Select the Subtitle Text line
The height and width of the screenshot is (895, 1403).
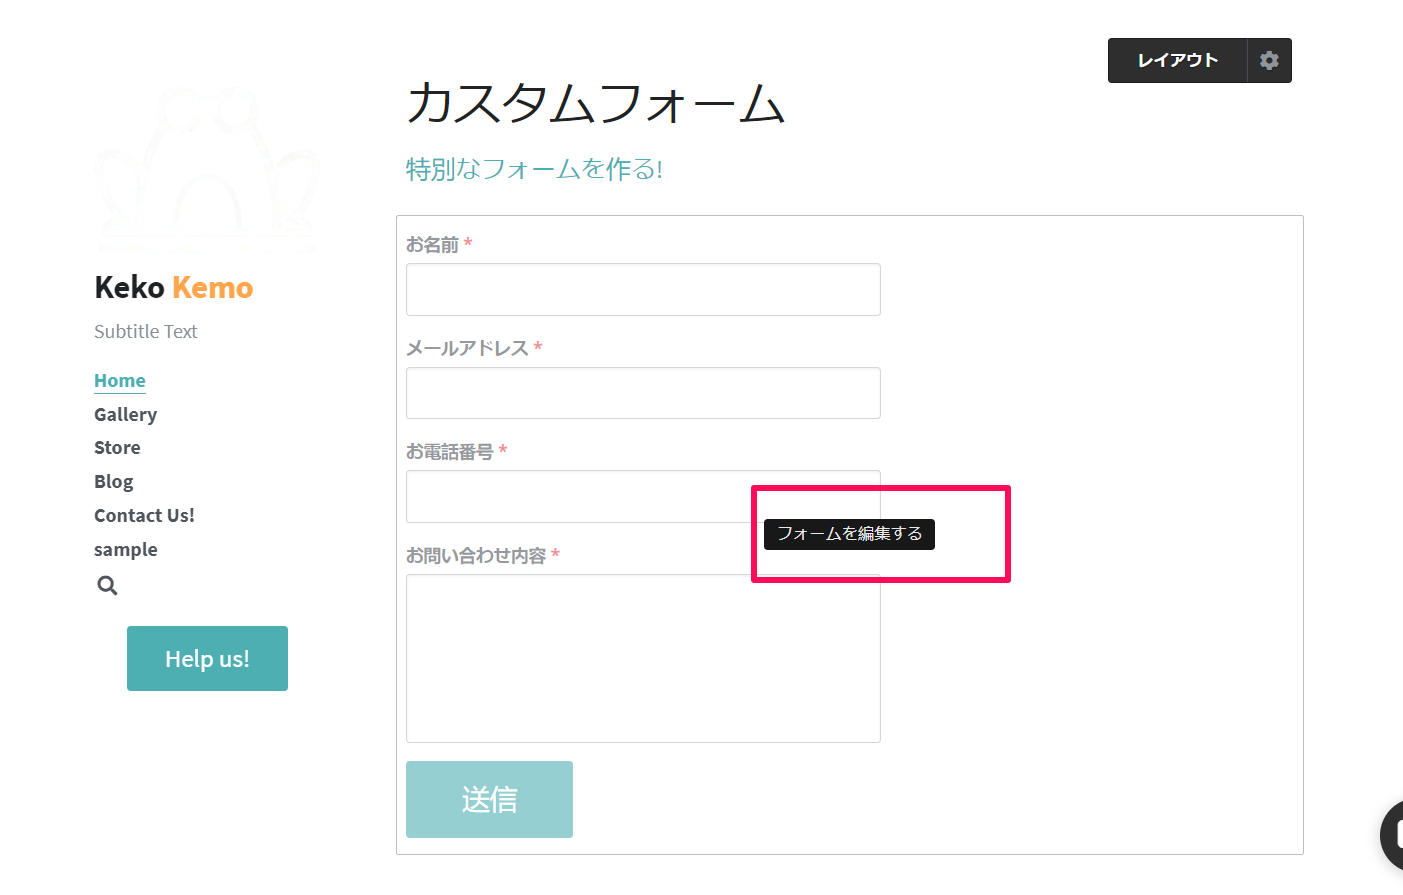tap(145, 331)
